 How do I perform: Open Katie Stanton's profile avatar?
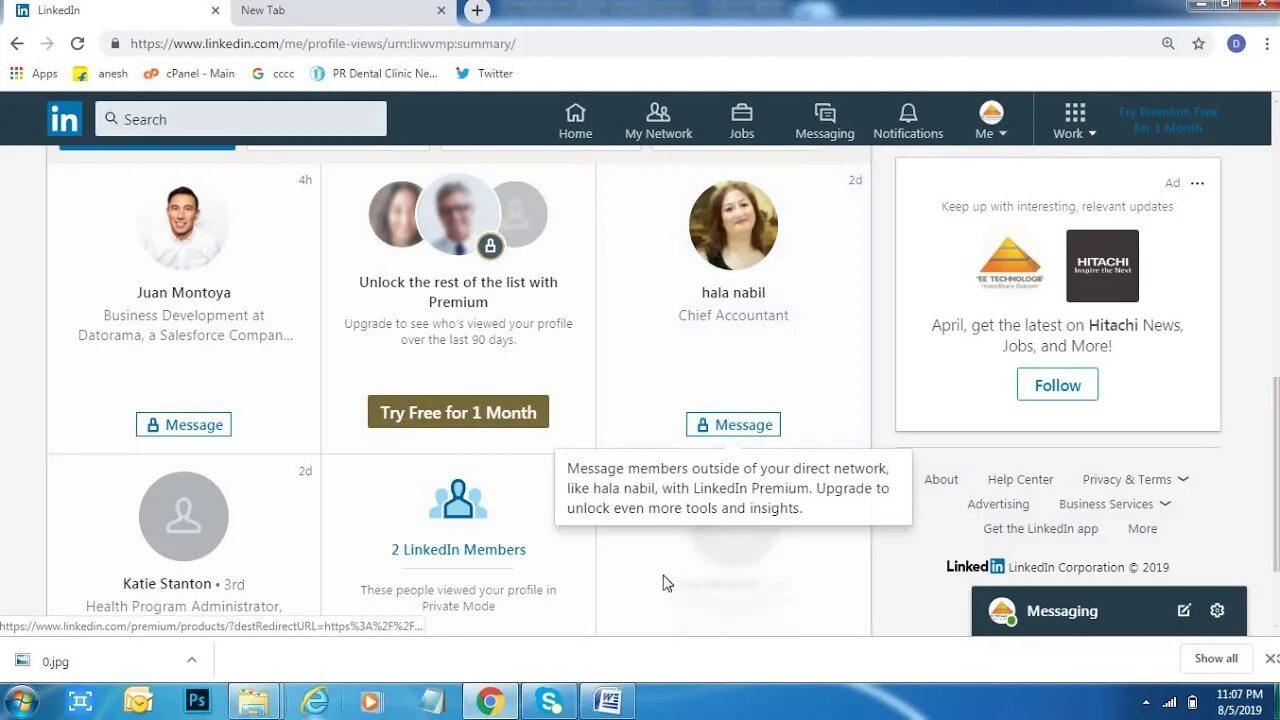[x=184, y=516]
